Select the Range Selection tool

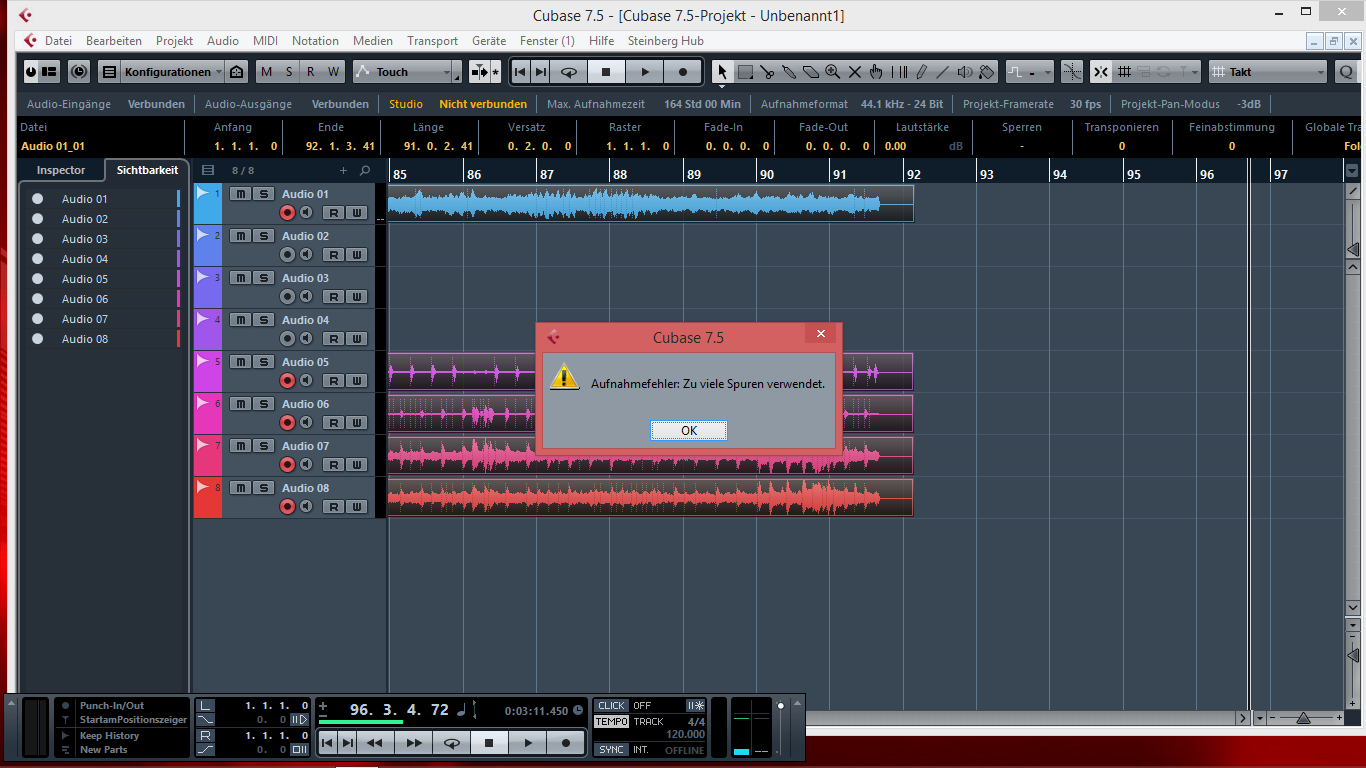point(745,72)
